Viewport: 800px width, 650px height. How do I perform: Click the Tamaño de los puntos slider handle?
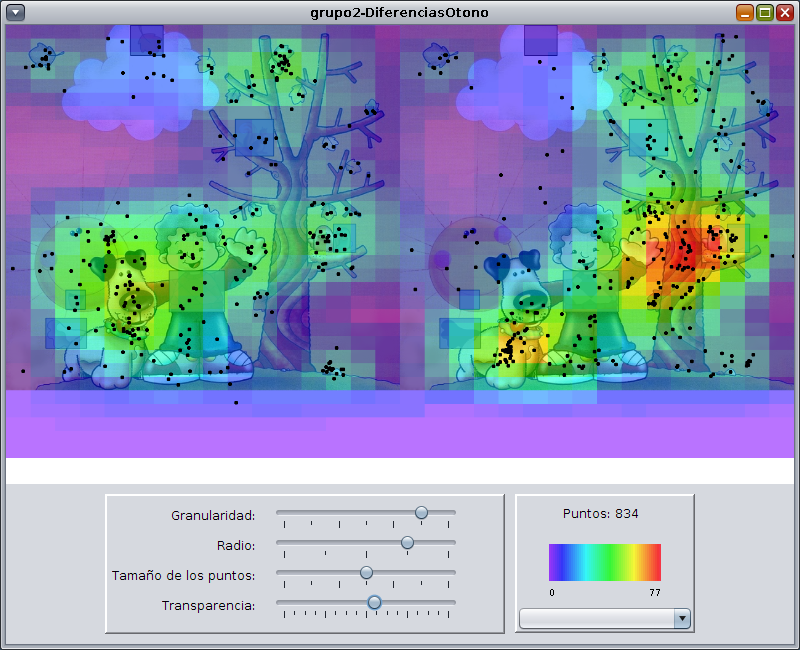(x=366, y=572)
